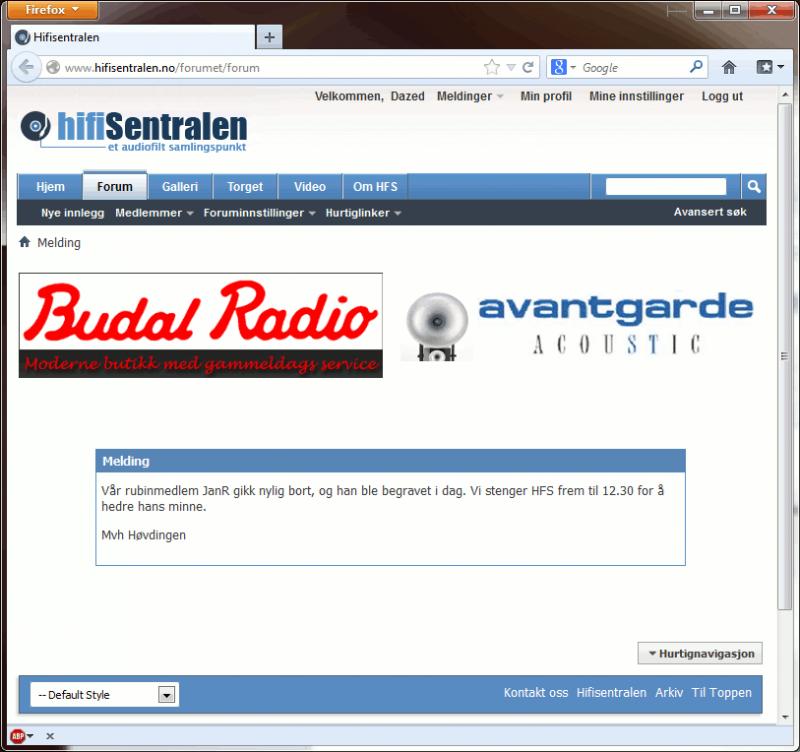The image size is (800, 752).
Task: Click the scrollbar up arrow
Action: click(785, 95)
